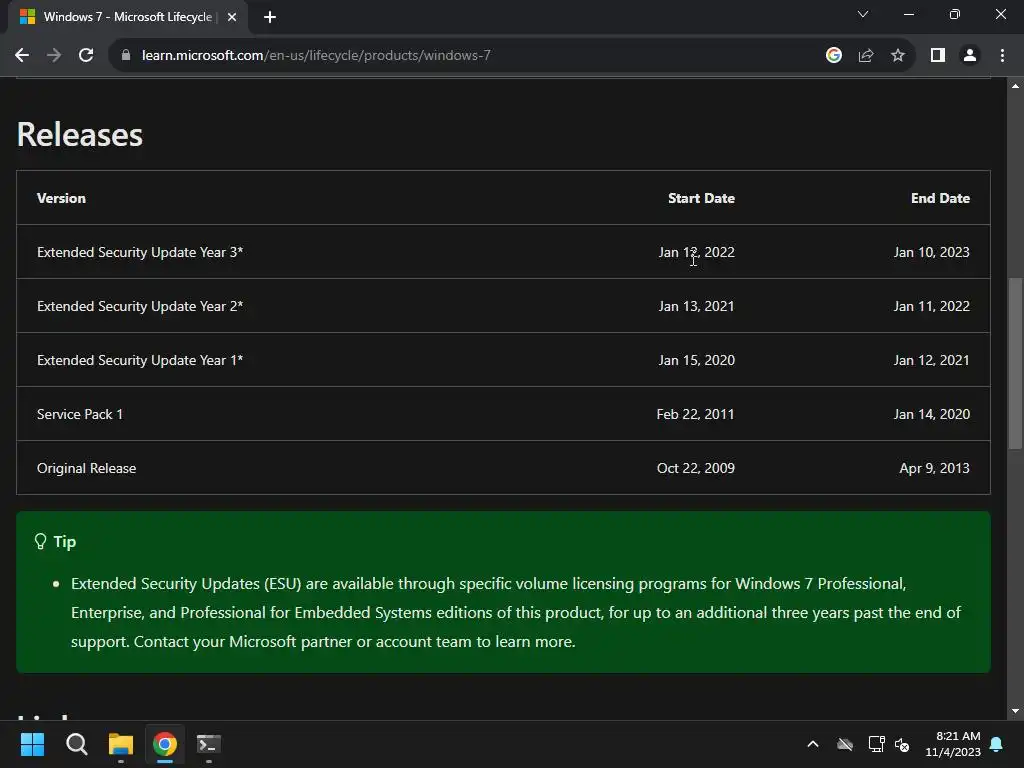
Task: Click the page scrollbar thumb
Action: click(1015, 363)
